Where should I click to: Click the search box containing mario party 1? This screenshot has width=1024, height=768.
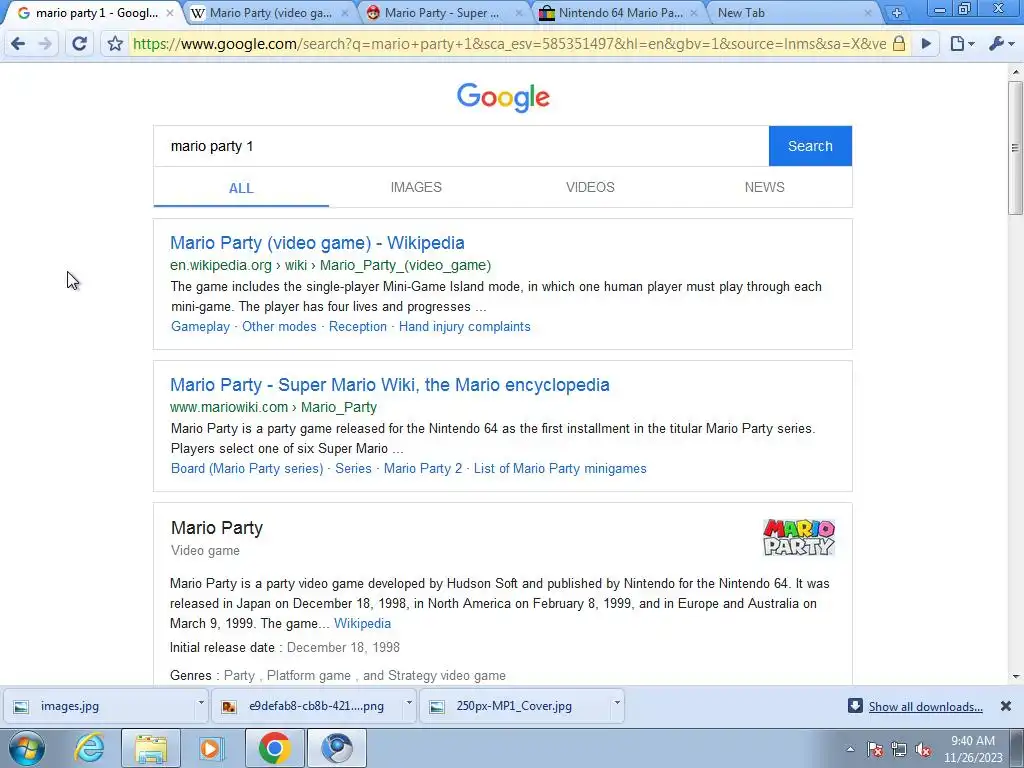click(x=461, y=146)
